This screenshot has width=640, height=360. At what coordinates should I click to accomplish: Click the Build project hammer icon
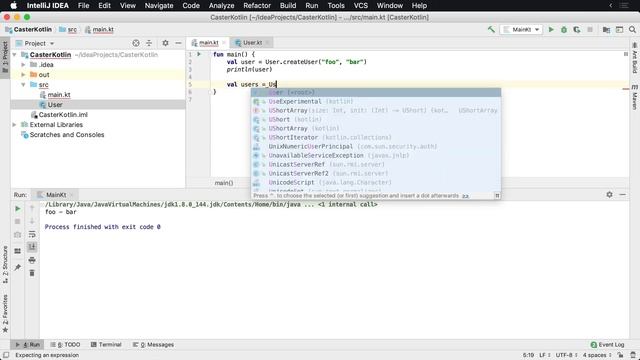pos(491,29)
